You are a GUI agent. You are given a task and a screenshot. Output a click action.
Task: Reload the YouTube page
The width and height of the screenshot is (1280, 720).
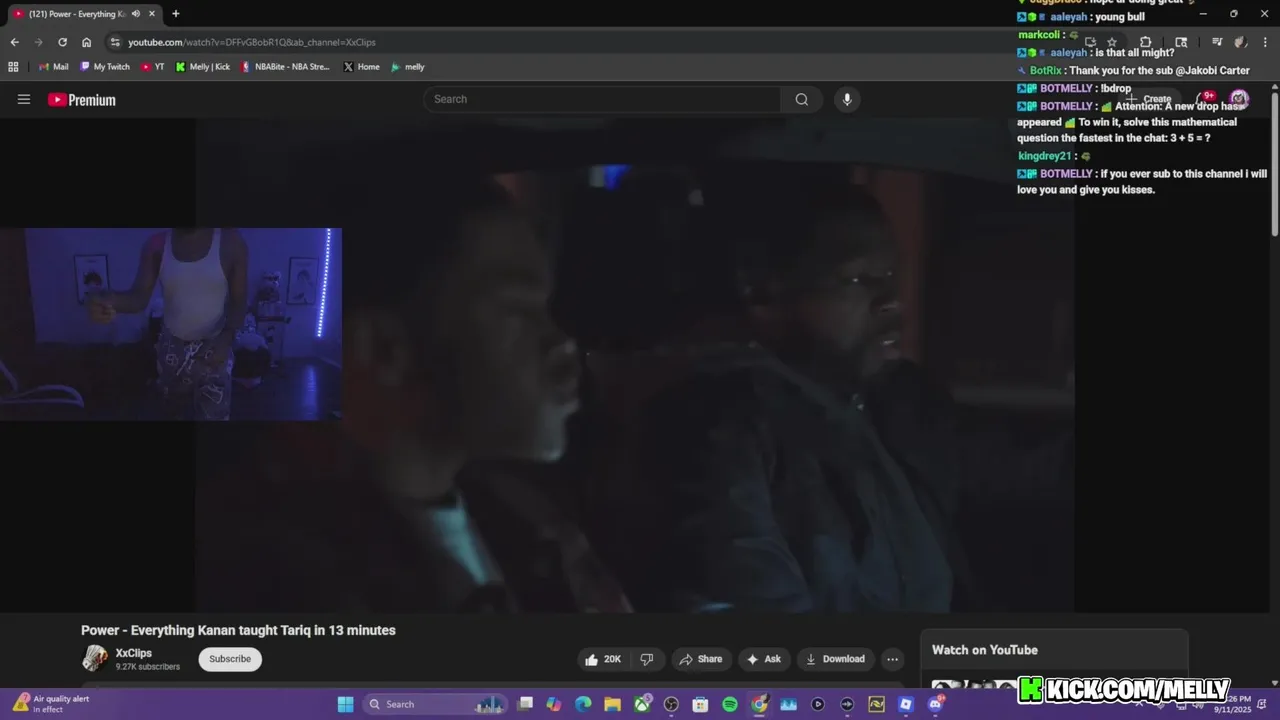click(62, 42)
